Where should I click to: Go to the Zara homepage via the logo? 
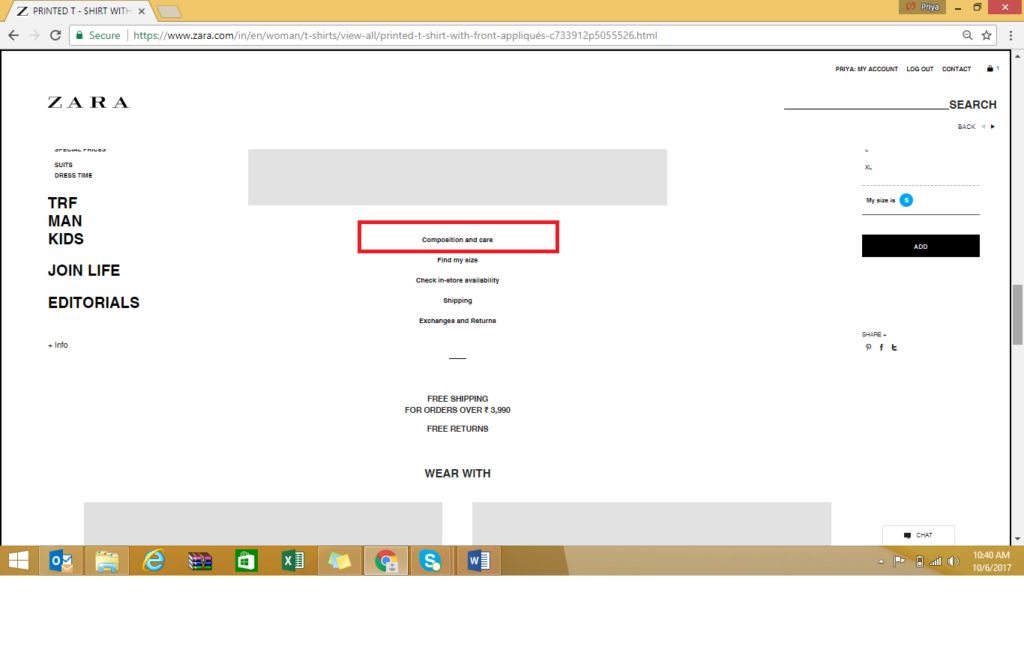click(88, 103)
